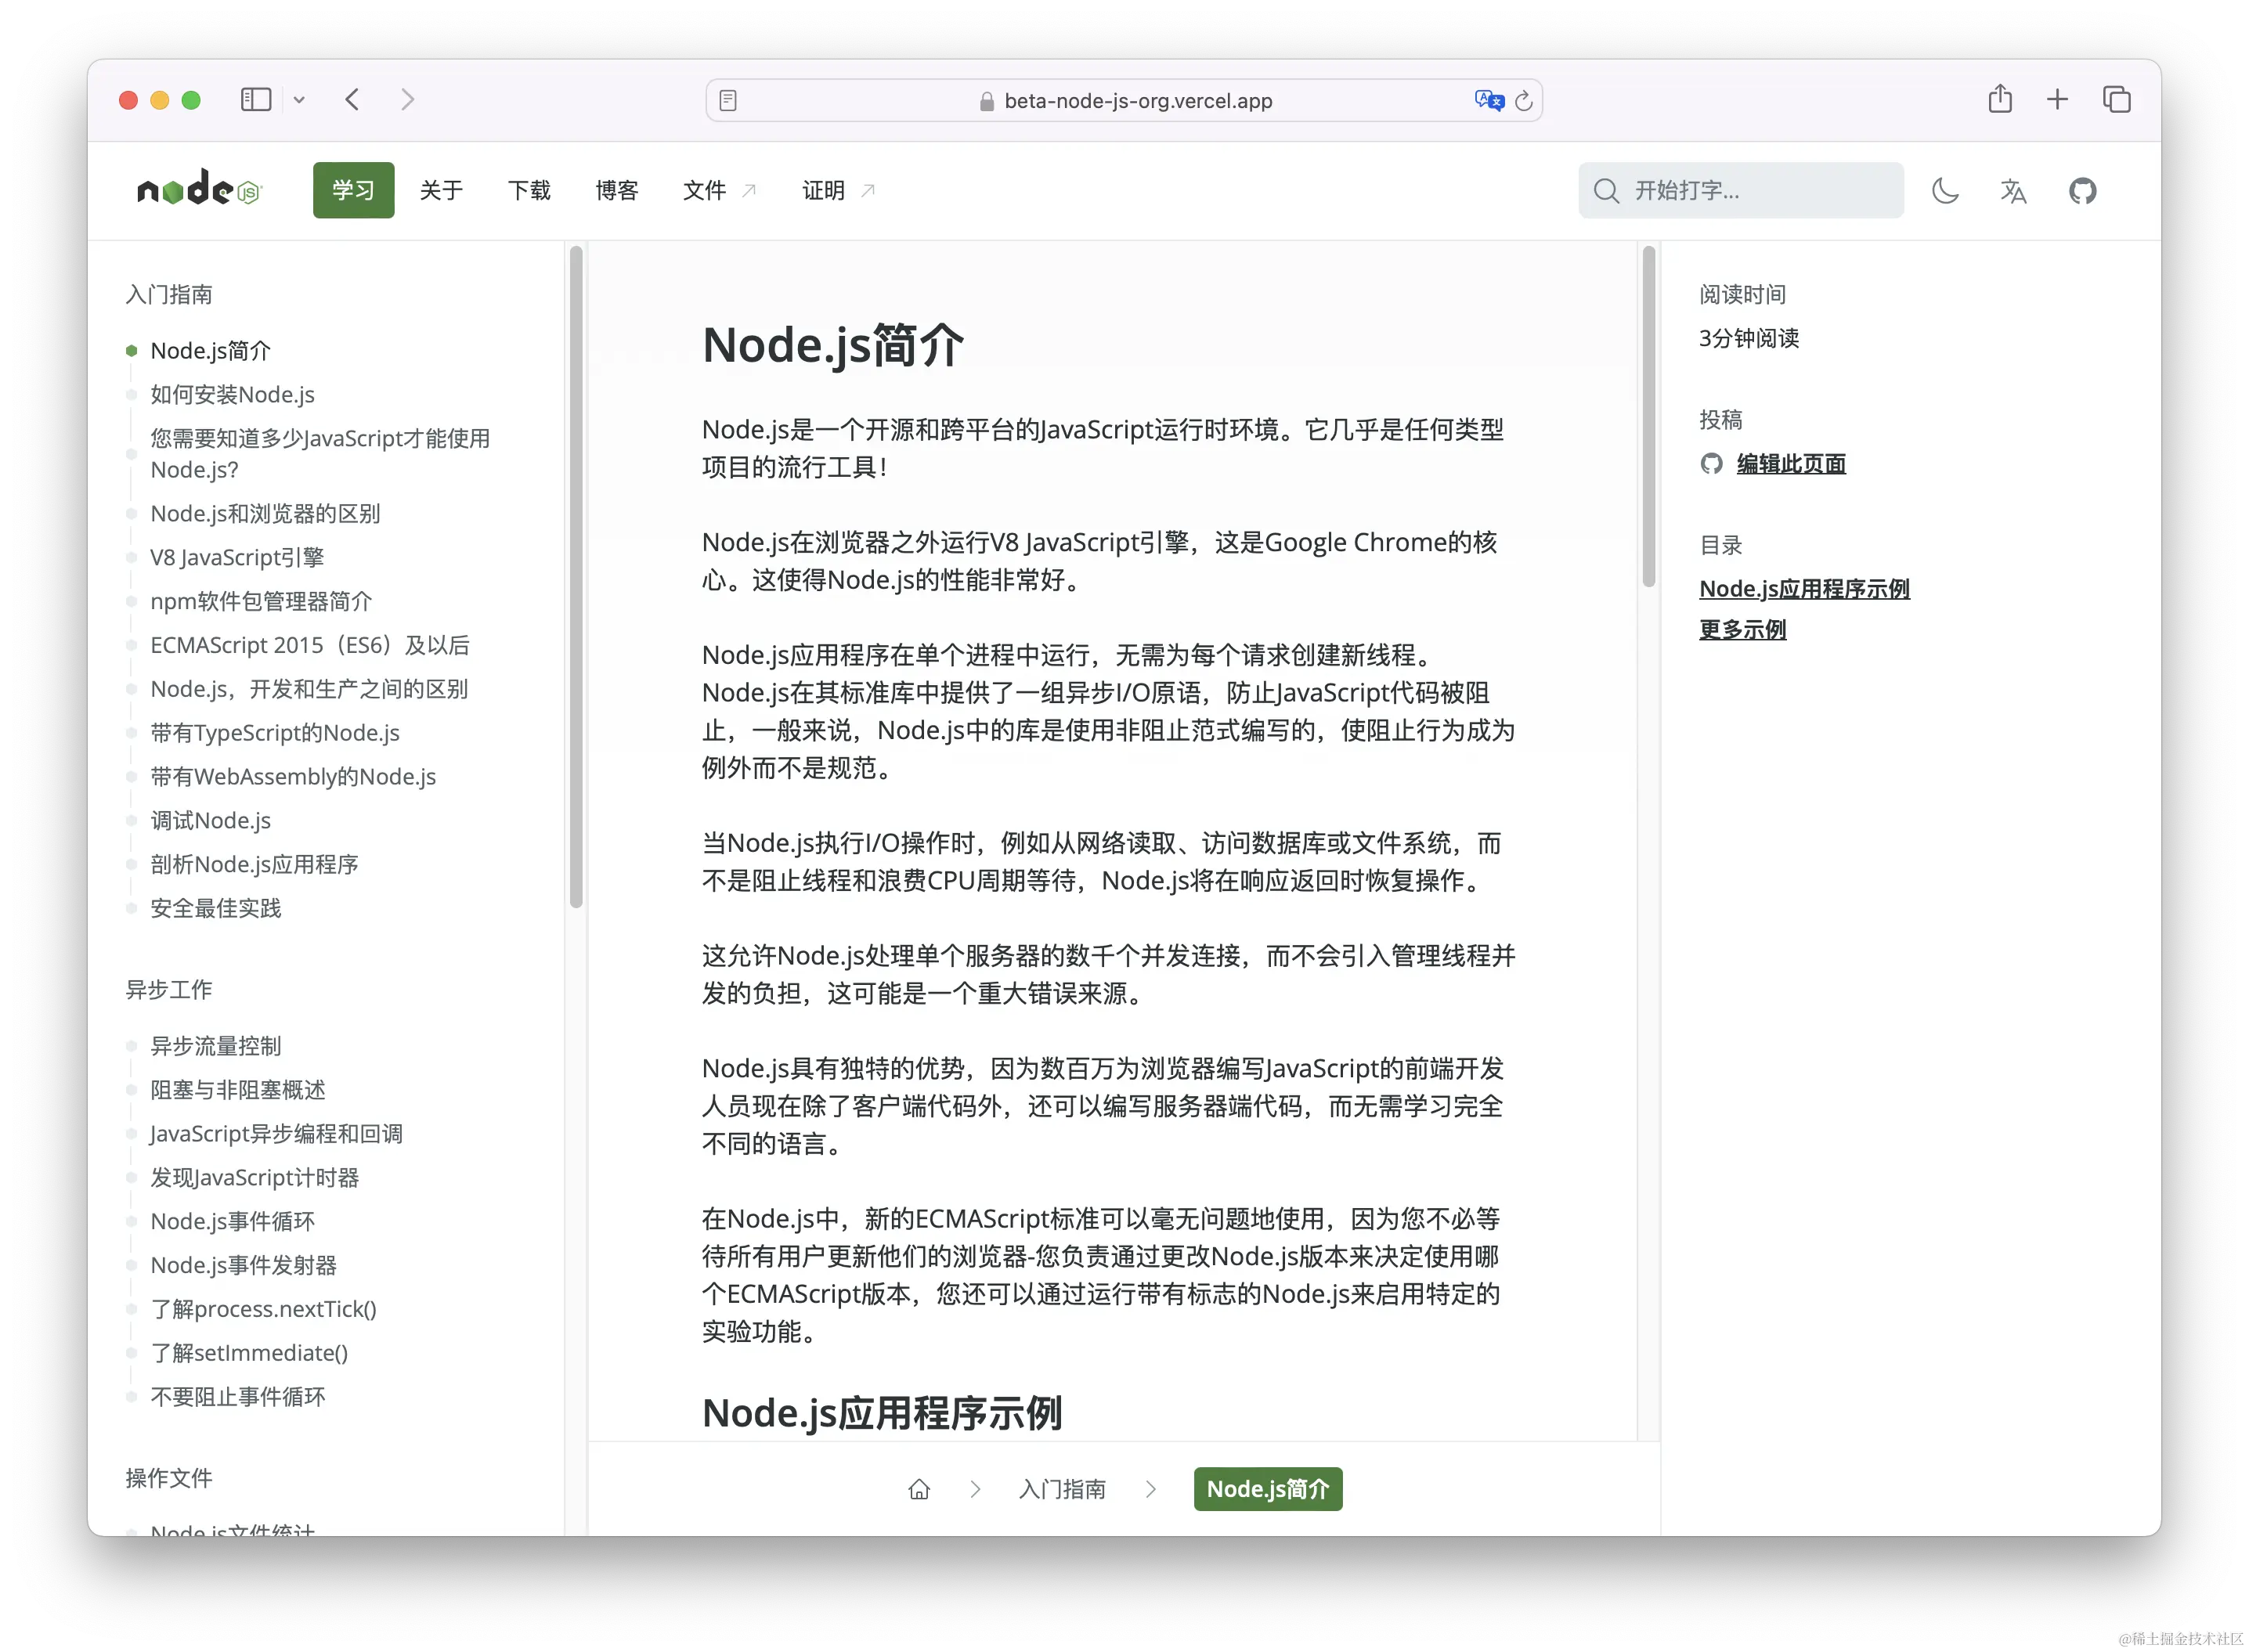The height and width of the screenshot is (1652, 2249).
Task: Reload the page with the refresh icon
Action: [1523, 101]
